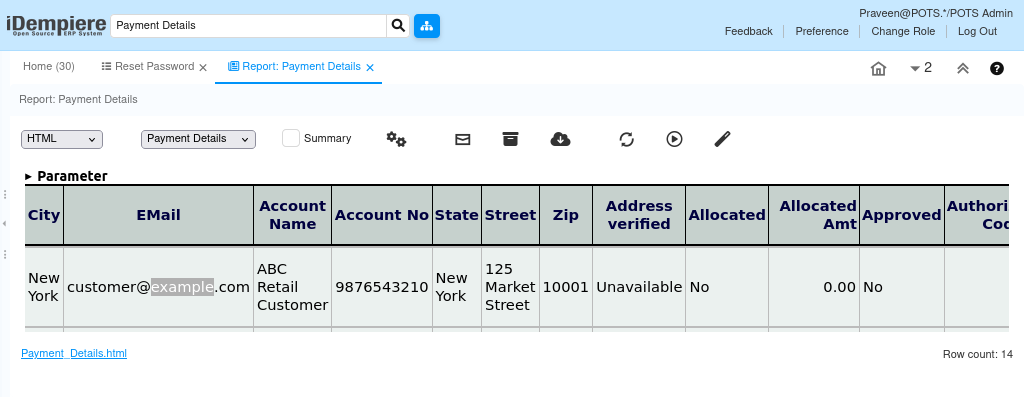This screenshot has width=1024, height=397.
Task: Open the HTML format dropdown
Action: [62, 139]
